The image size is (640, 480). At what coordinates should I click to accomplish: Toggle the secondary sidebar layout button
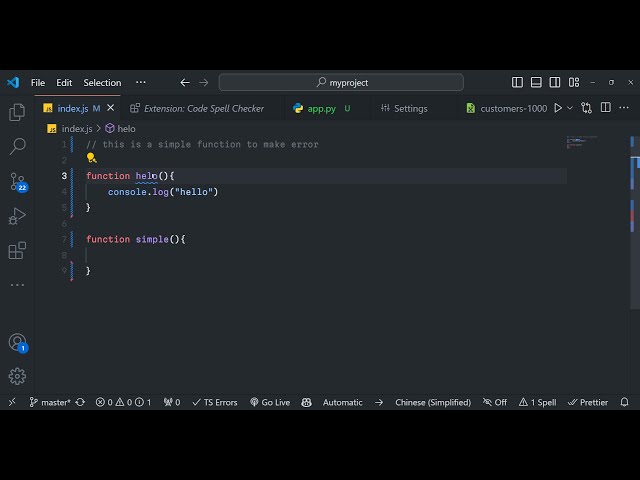pyautogui.click(x=555, y=82)
